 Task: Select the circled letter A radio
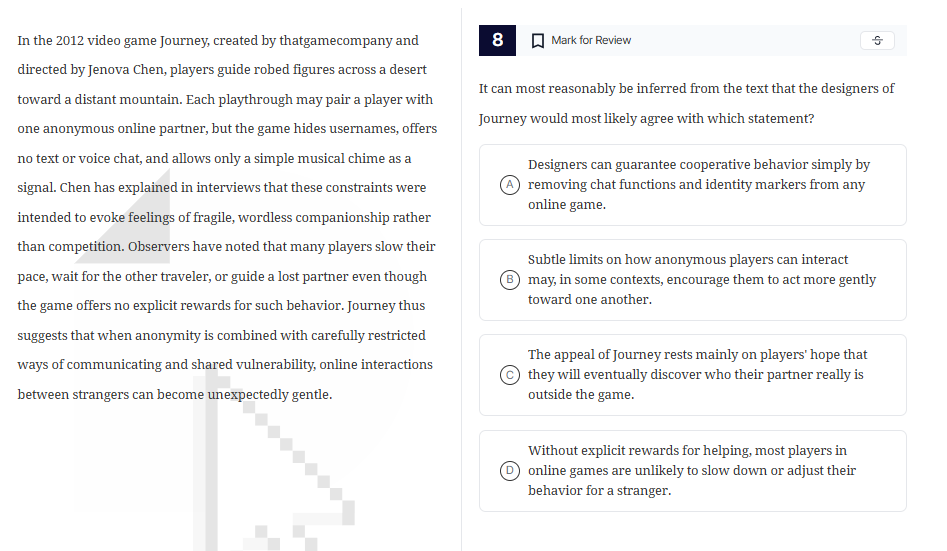click(510, 185)
